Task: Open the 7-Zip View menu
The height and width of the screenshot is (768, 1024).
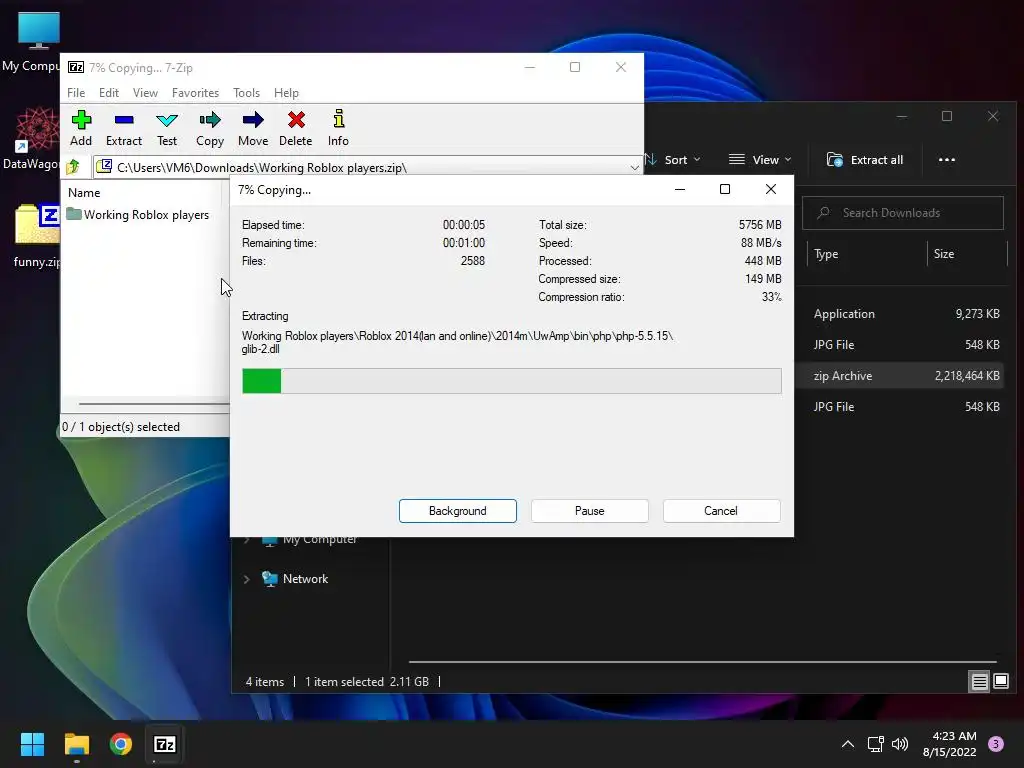Action: [145, 93]
